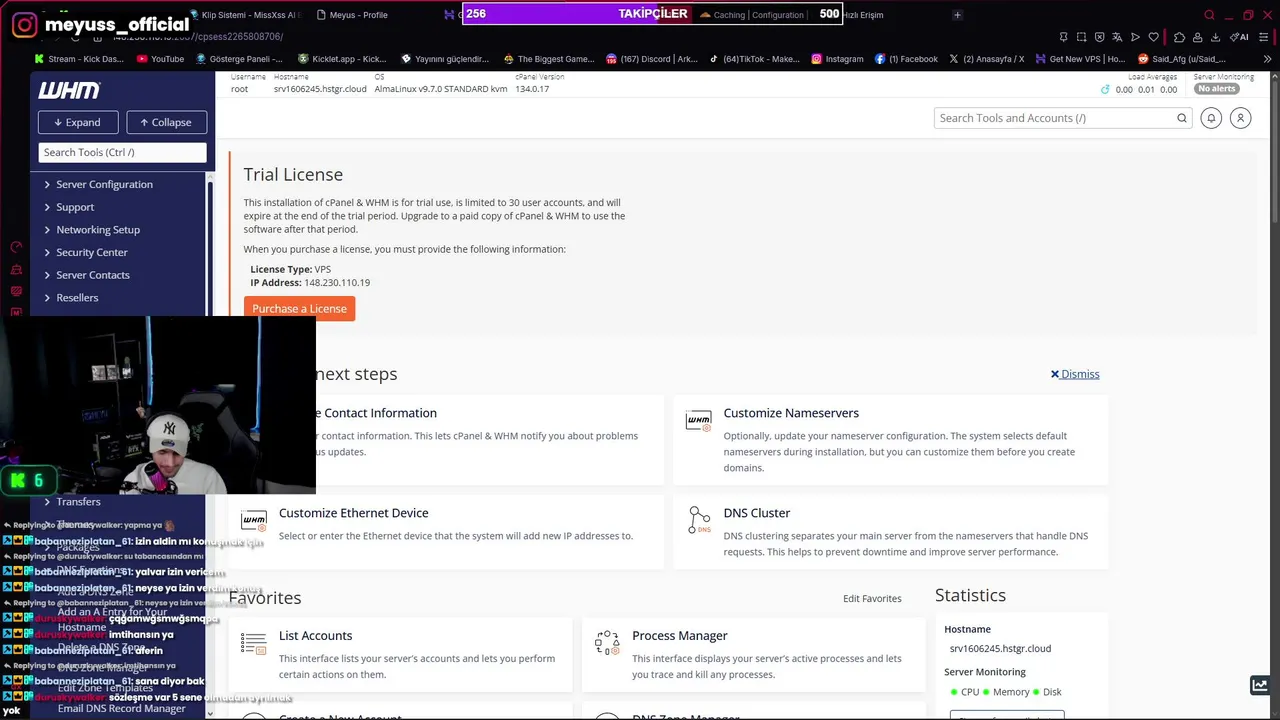Click the No alerts monitoring badge

(1217, 89)
